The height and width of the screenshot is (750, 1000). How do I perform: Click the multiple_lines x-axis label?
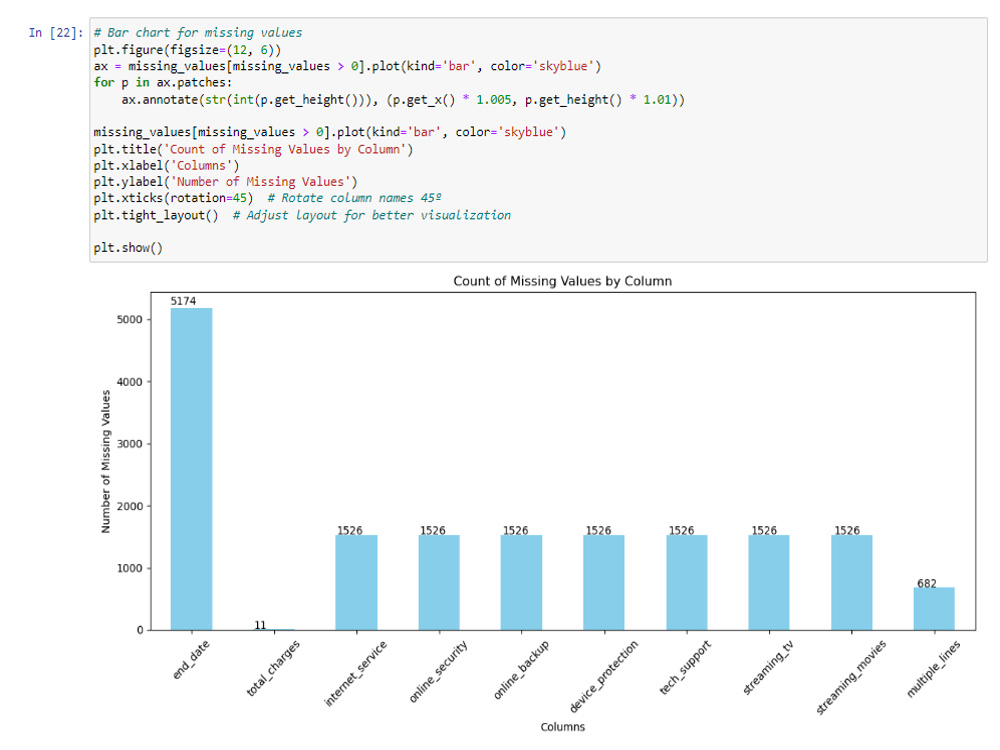pyautogui.click(x=934, y=669)
